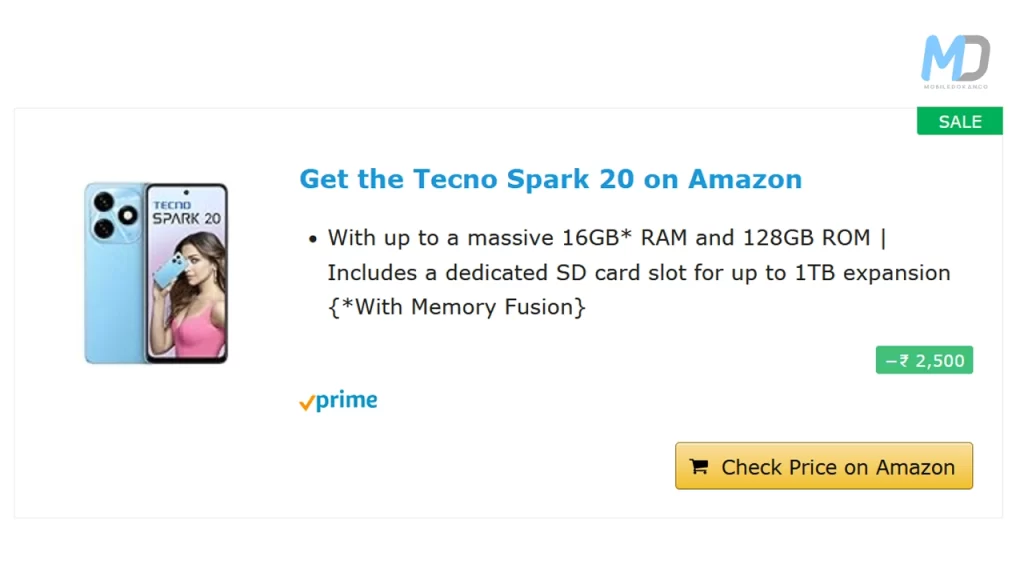Select the Amazon Prime checkmark icon
The image size is (1024, 576).
[x=307, y=401]
